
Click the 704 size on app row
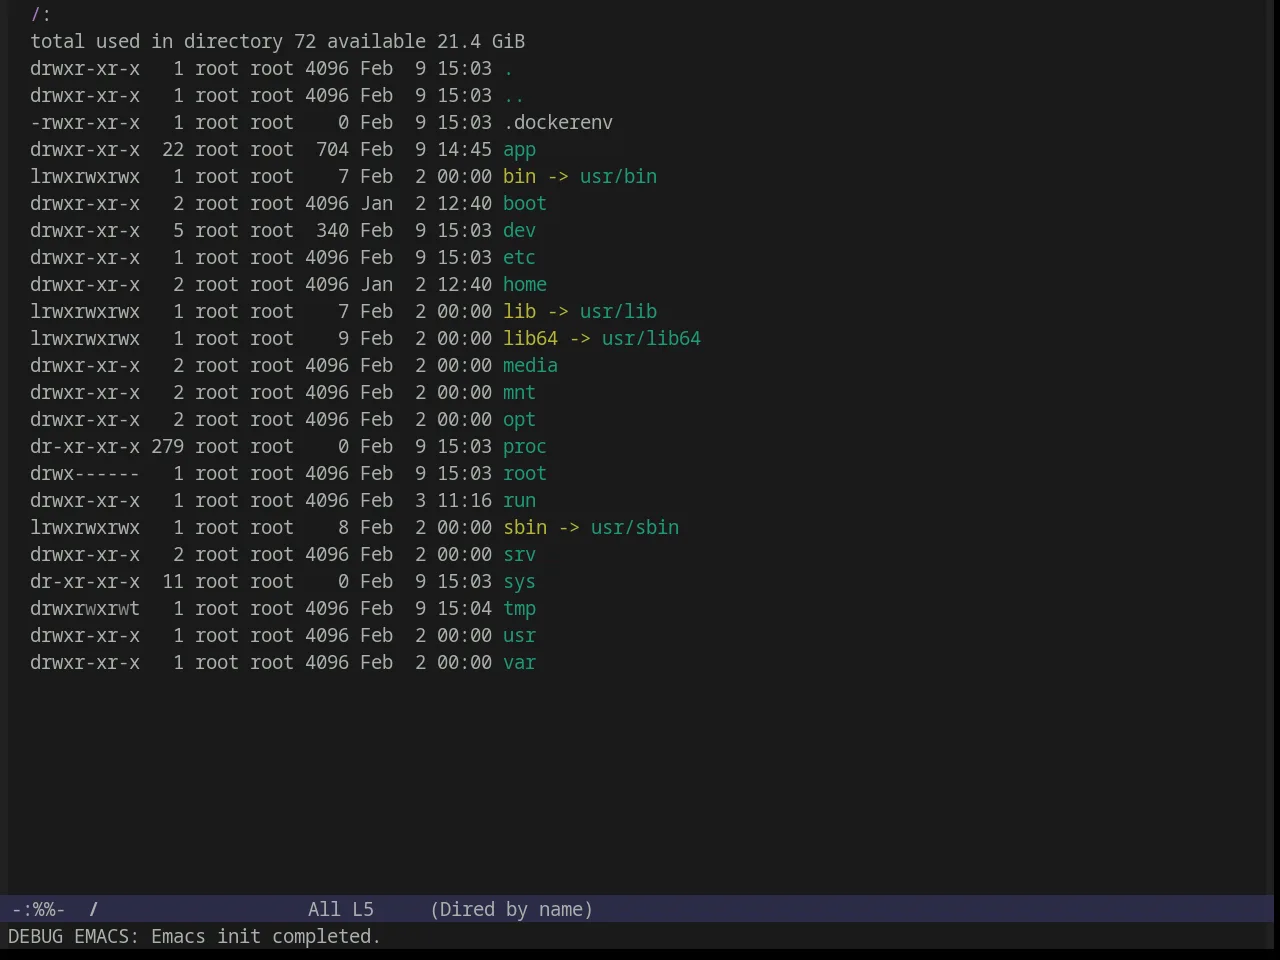click(332, 149)
